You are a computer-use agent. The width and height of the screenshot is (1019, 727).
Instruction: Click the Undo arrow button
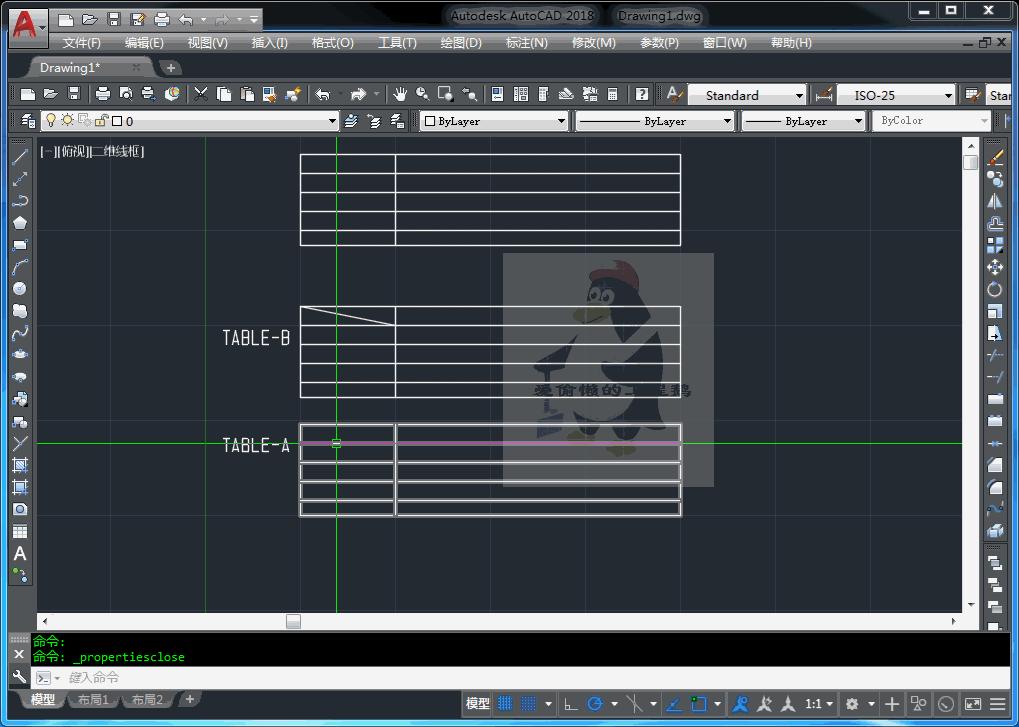pos(322,95)
